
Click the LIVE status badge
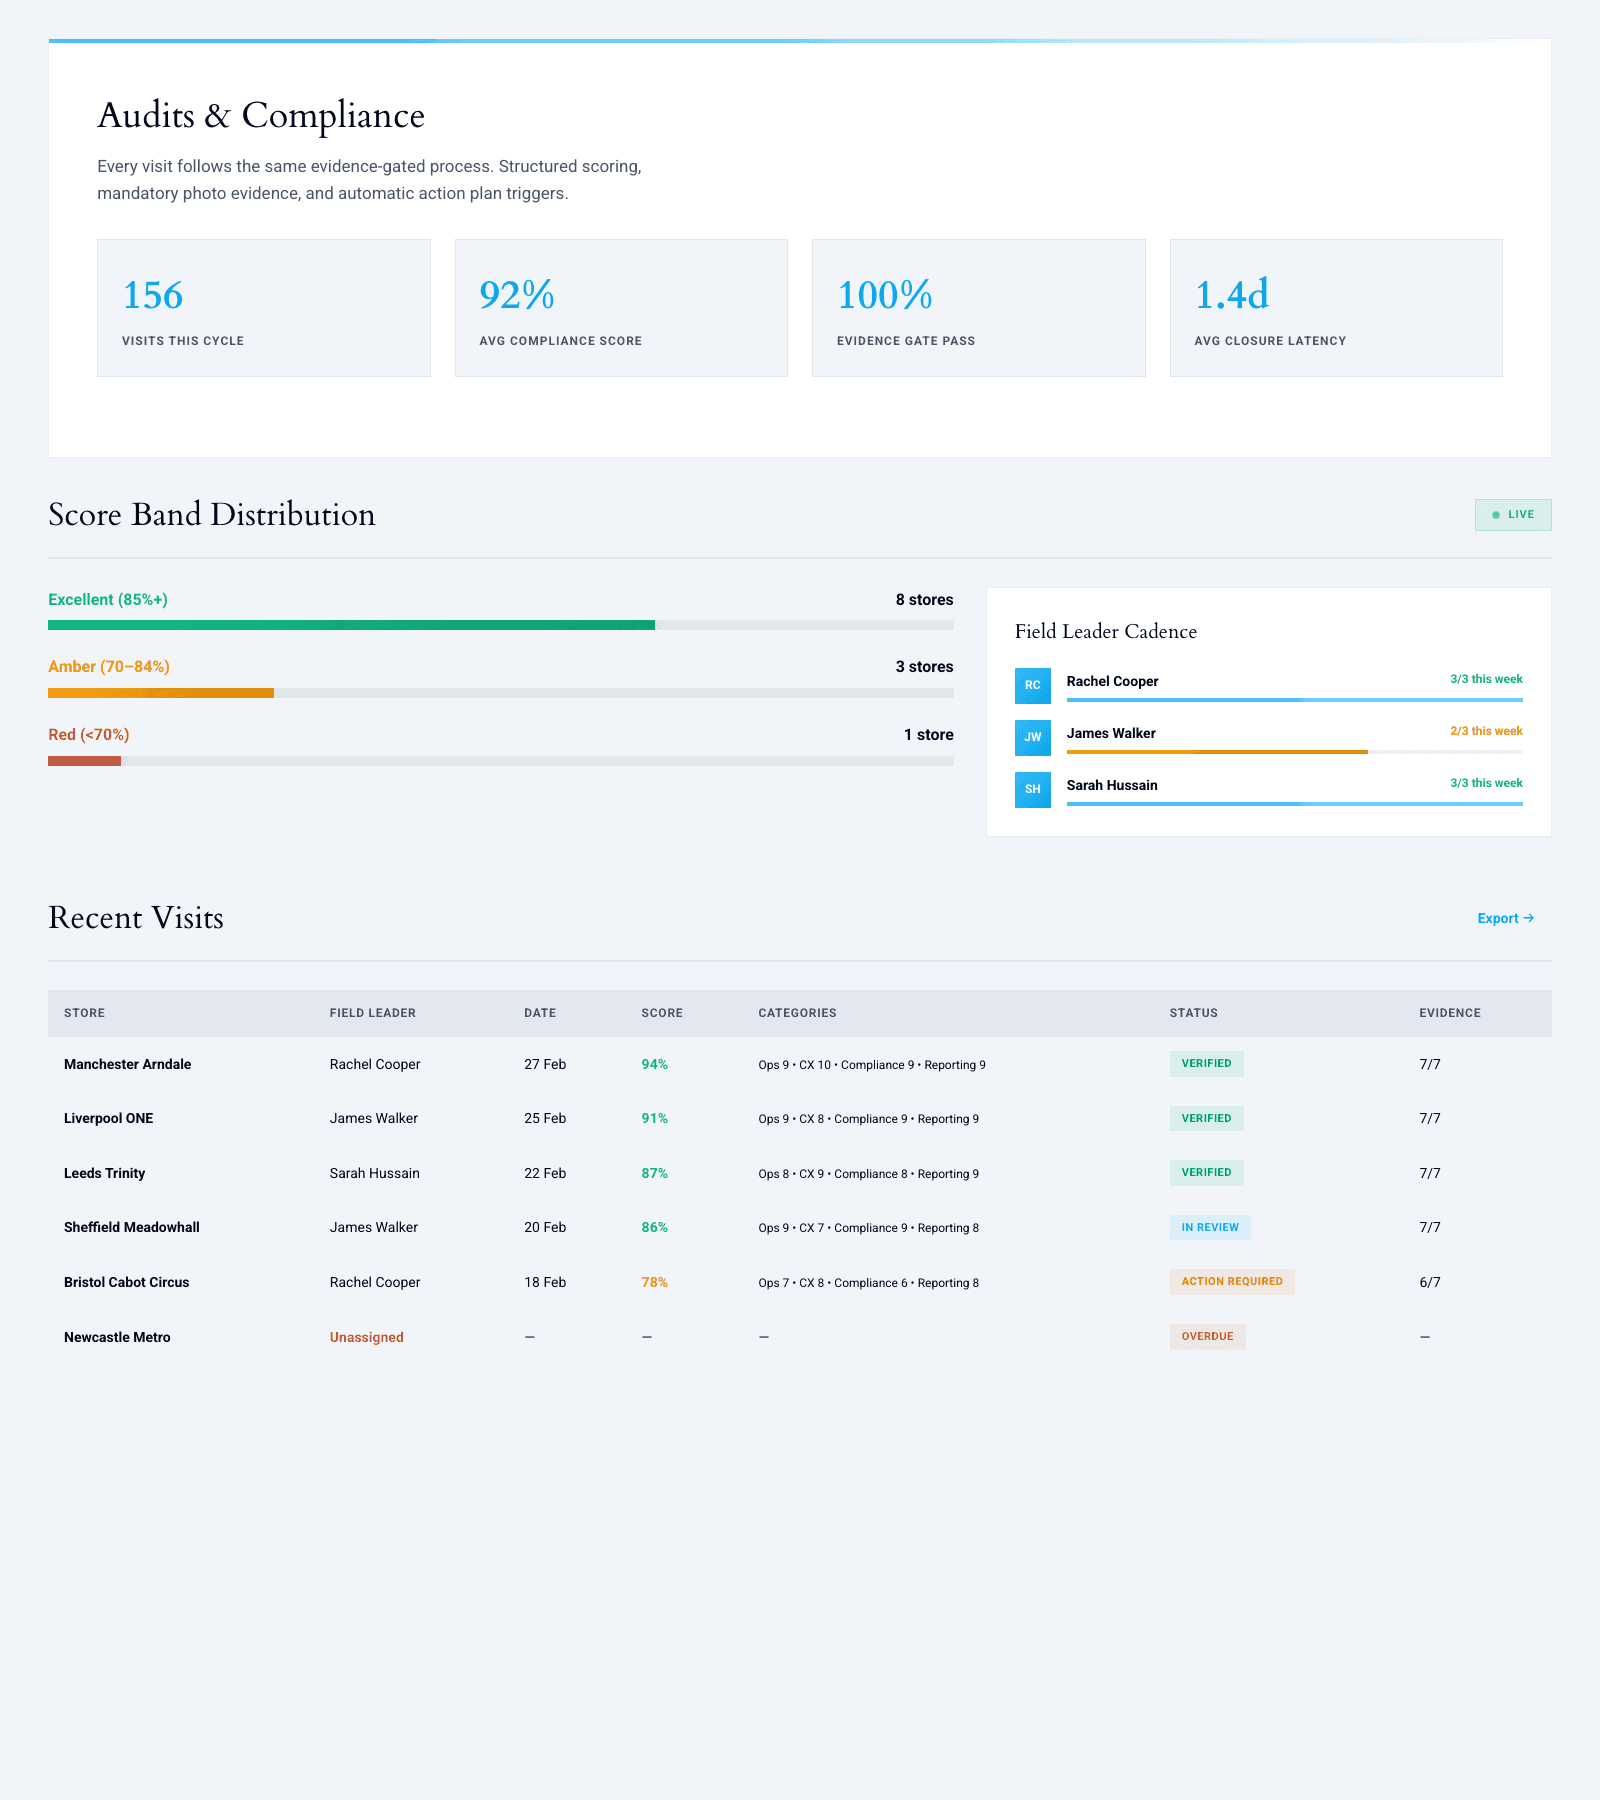coord(1512,515)
